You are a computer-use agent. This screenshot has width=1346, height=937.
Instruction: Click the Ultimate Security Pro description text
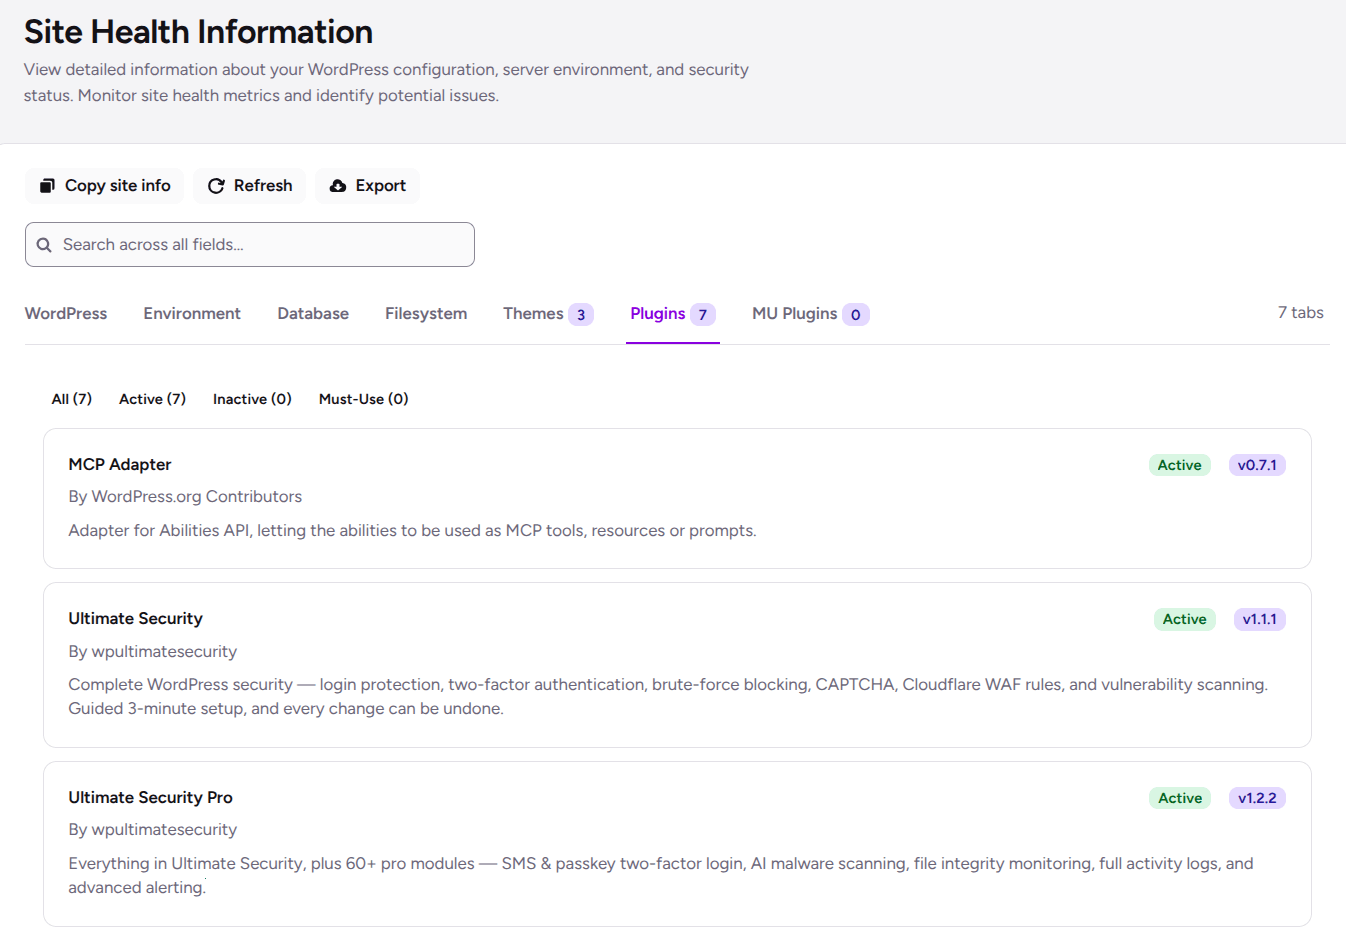click(661, 876)
